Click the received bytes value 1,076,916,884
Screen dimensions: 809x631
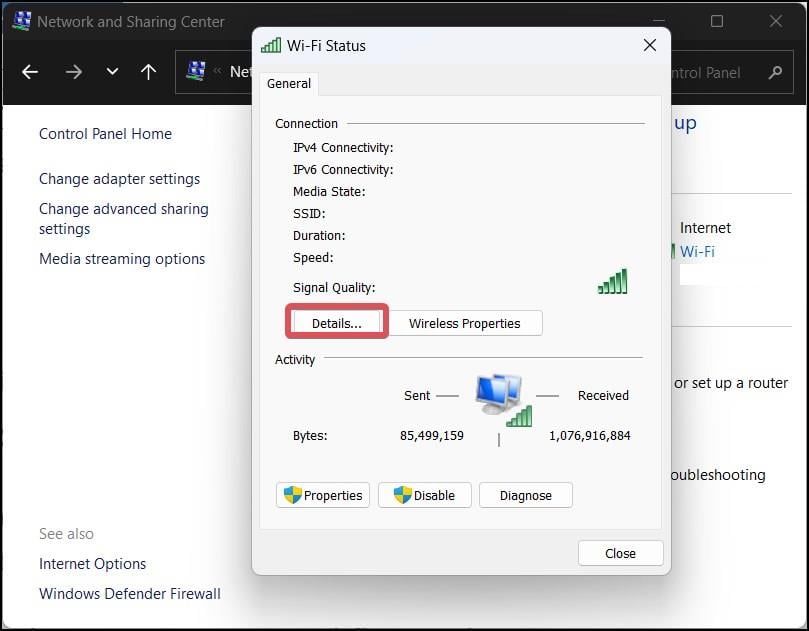point(590,435)
